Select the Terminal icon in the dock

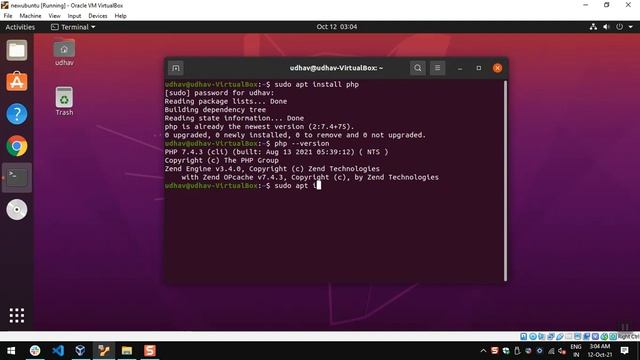17,178
